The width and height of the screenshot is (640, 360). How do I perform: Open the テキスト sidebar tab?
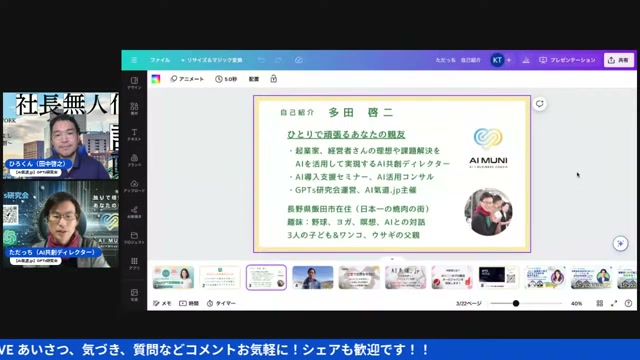tap(134, 134)
